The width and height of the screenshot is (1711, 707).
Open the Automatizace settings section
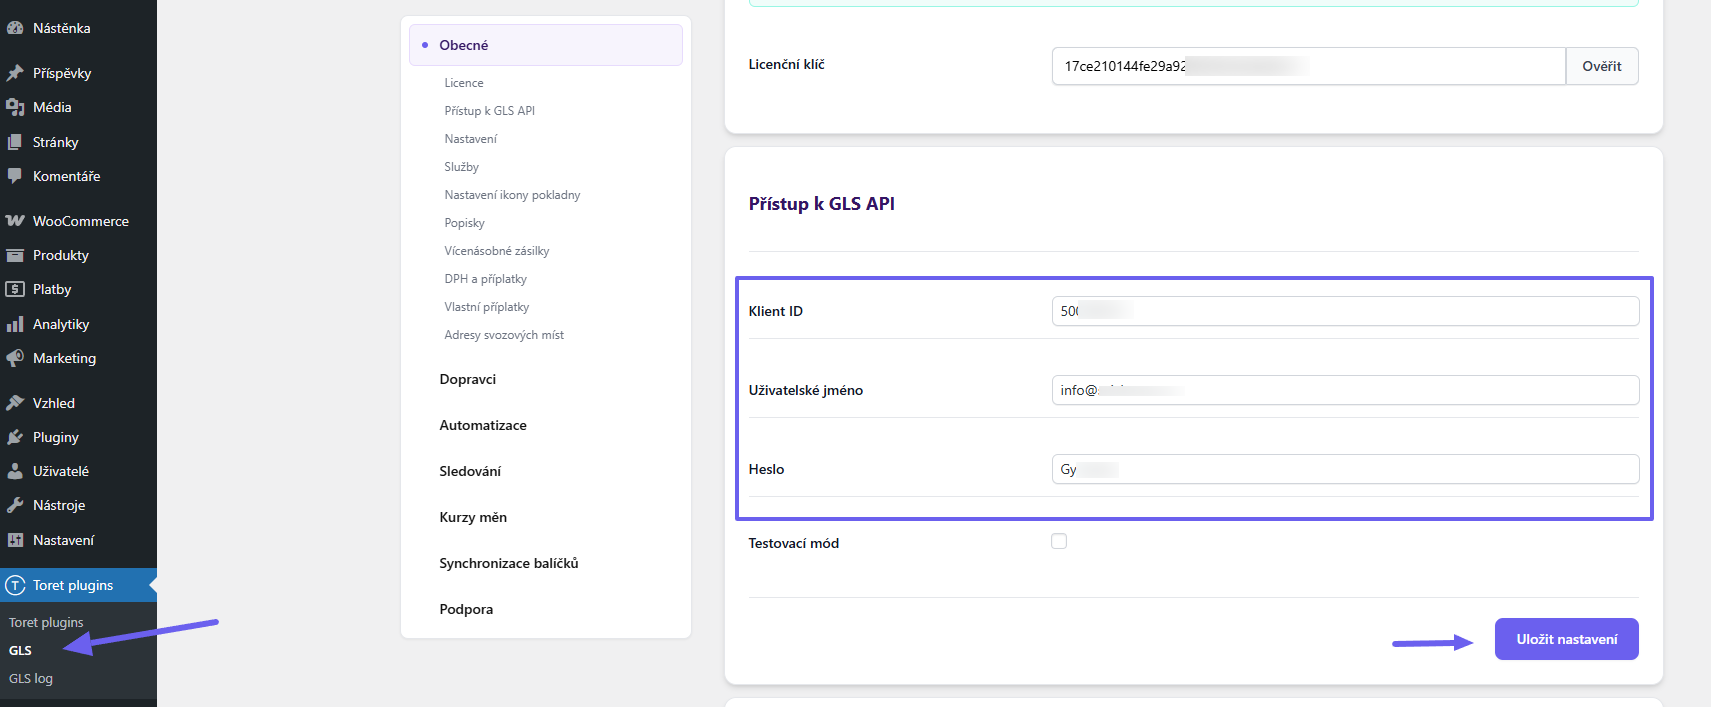pyautogui.click(x=483, y=425)
